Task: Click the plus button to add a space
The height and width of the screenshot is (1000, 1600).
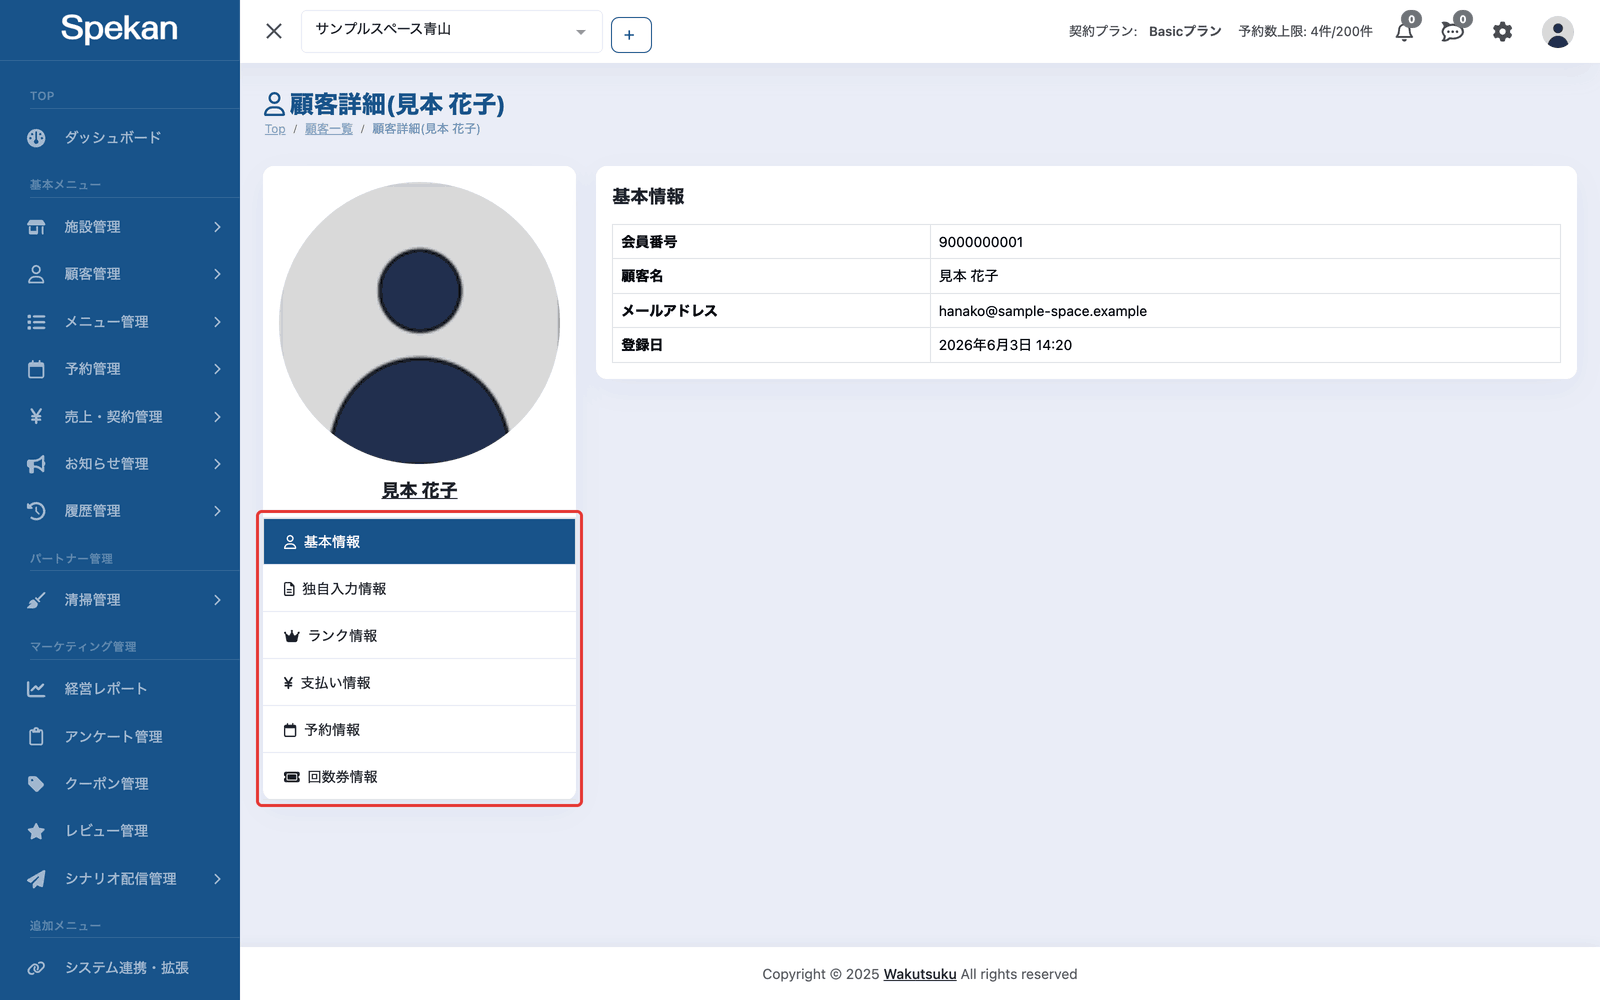Action: point(631,35)
